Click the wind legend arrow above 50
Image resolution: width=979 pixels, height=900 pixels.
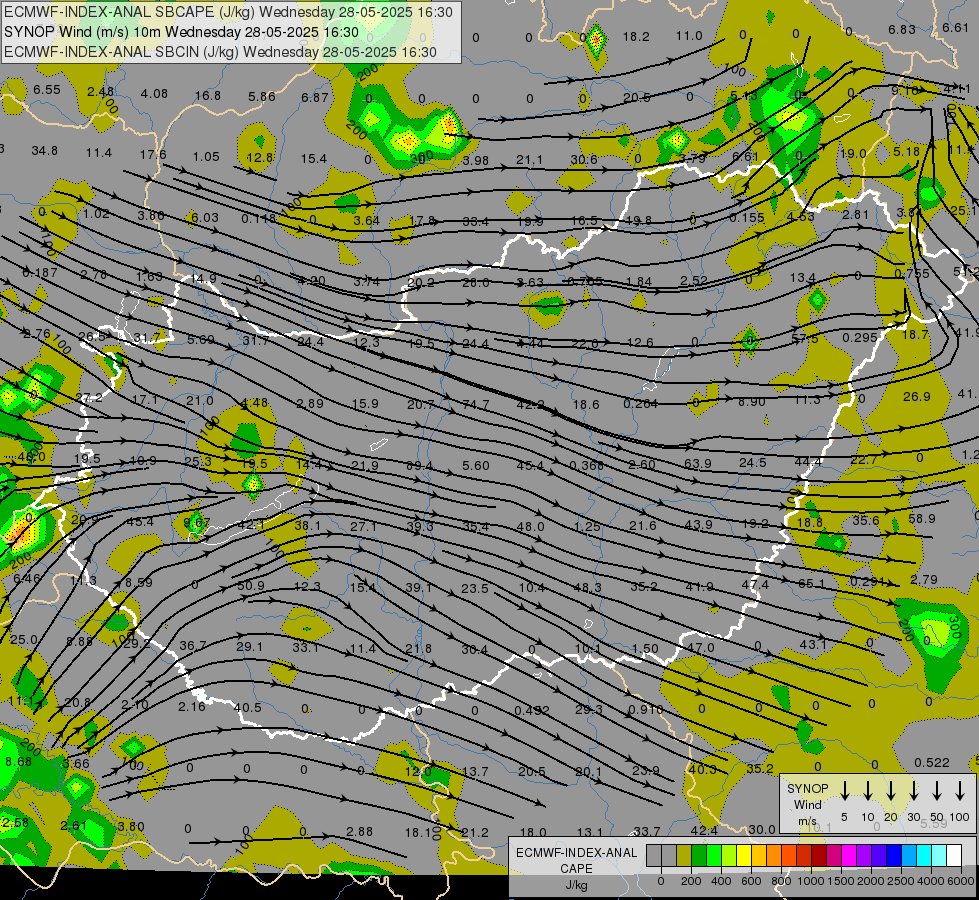pyautogui.click(x=937, y=791)
